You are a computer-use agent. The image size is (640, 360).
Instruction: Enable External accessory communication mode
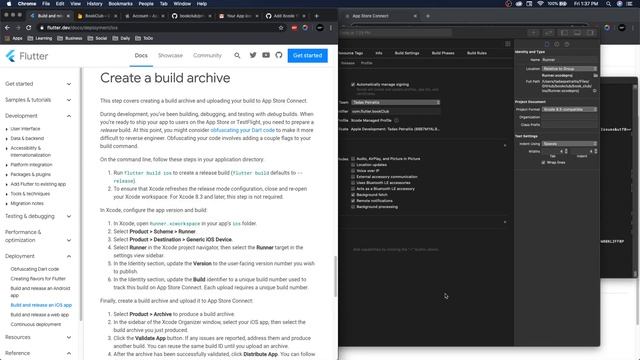[353, 177]
